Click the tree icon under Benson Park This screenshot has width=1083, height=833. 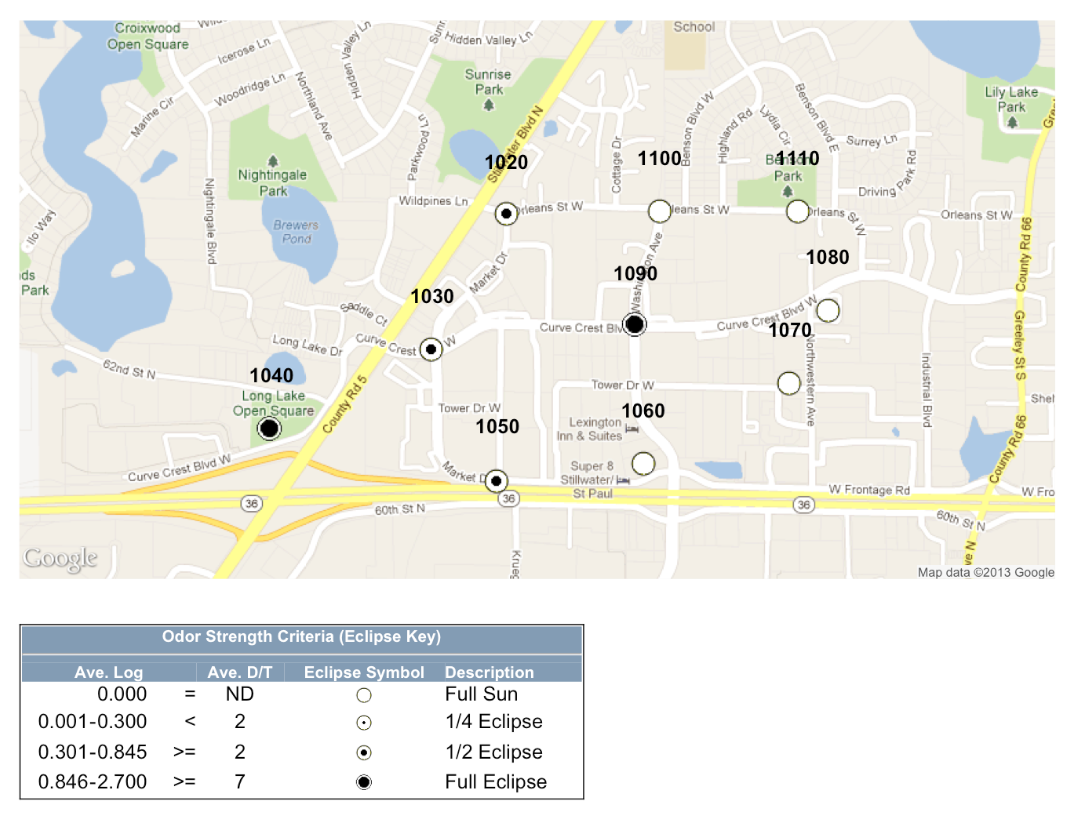tap(787, 191)
